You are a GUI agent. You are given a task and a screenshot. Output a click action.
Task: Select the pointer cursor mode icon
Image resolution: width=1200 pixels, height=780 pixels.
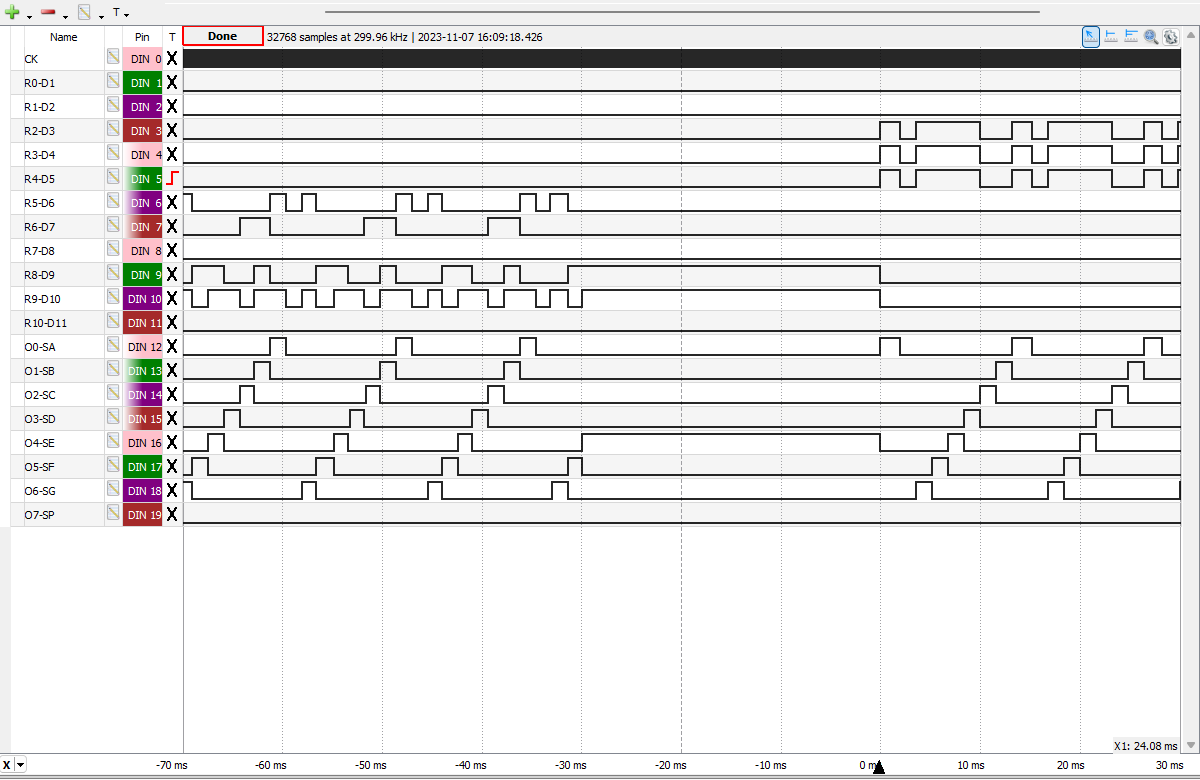[1091, 36]
